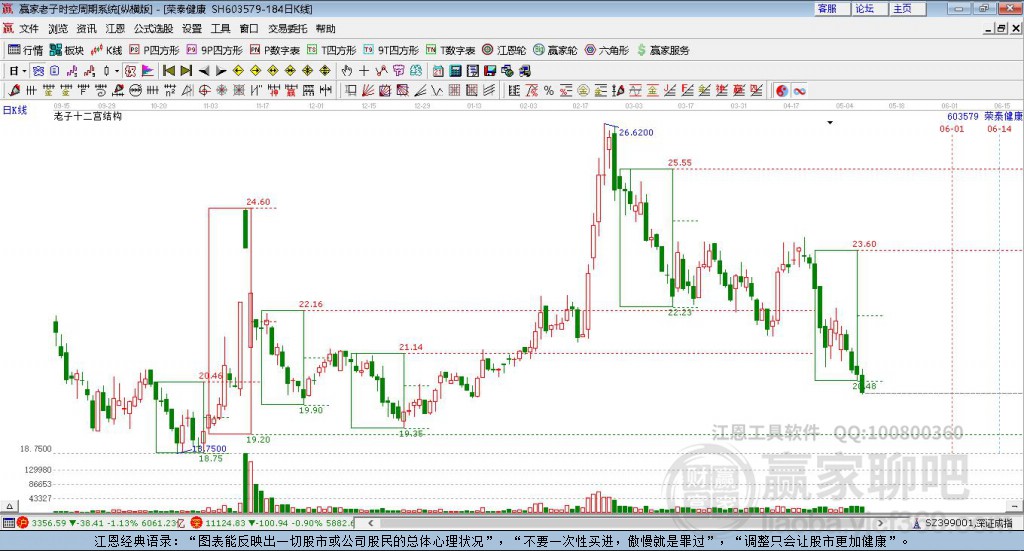Open the T四方形 tool
This screenshot has height=551, width=1024.
click(x=332, y=50)
